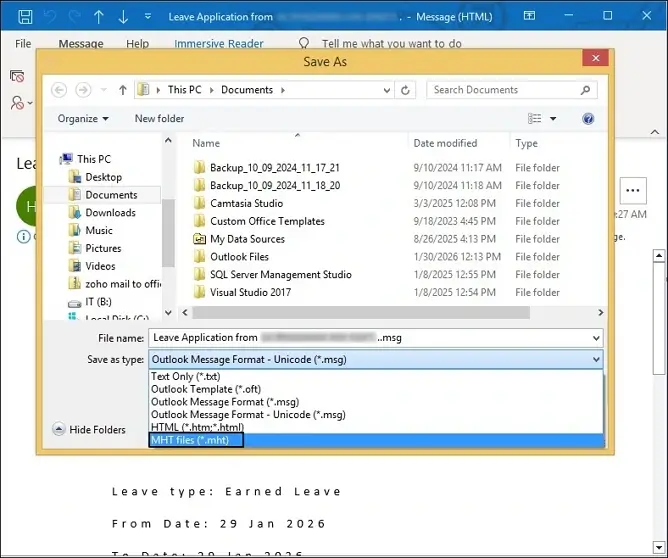Choose Text Only (*.txt) file type
Image resolution: width=668 pixels, height=558 pixels.
point(377,377)
